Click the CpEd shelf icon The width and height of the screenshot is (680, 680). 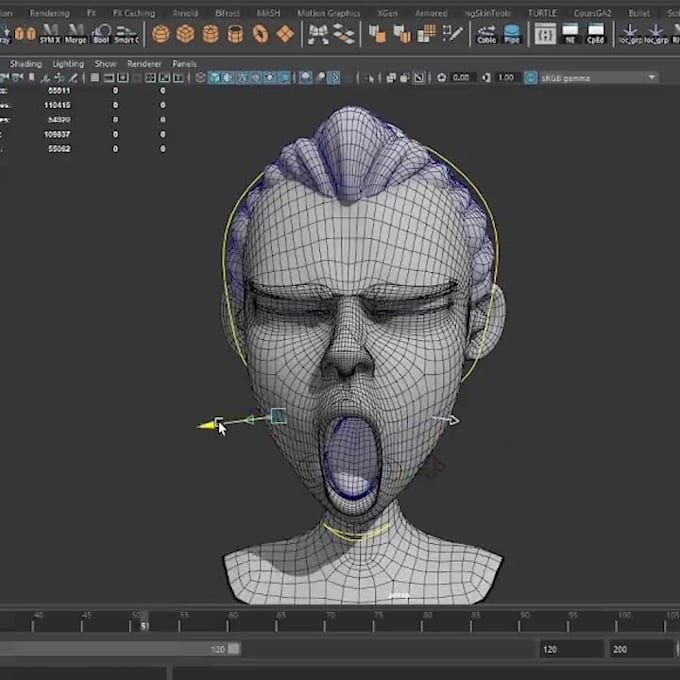[x=597, y=34]
